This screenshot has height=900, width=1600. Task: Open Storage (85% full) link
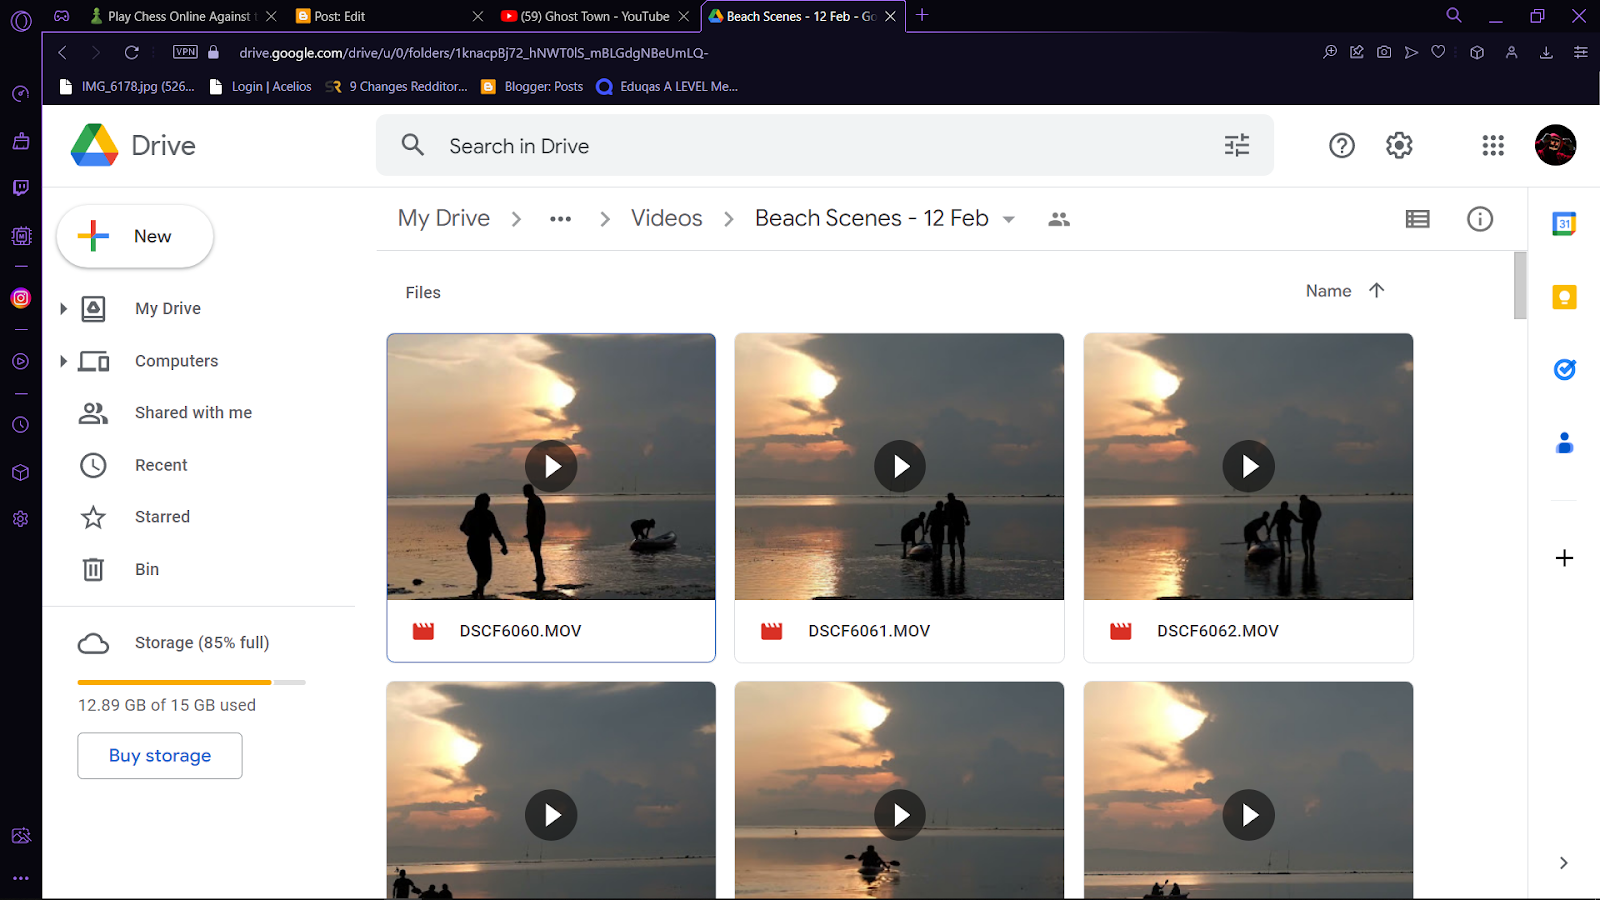[202, 643]
